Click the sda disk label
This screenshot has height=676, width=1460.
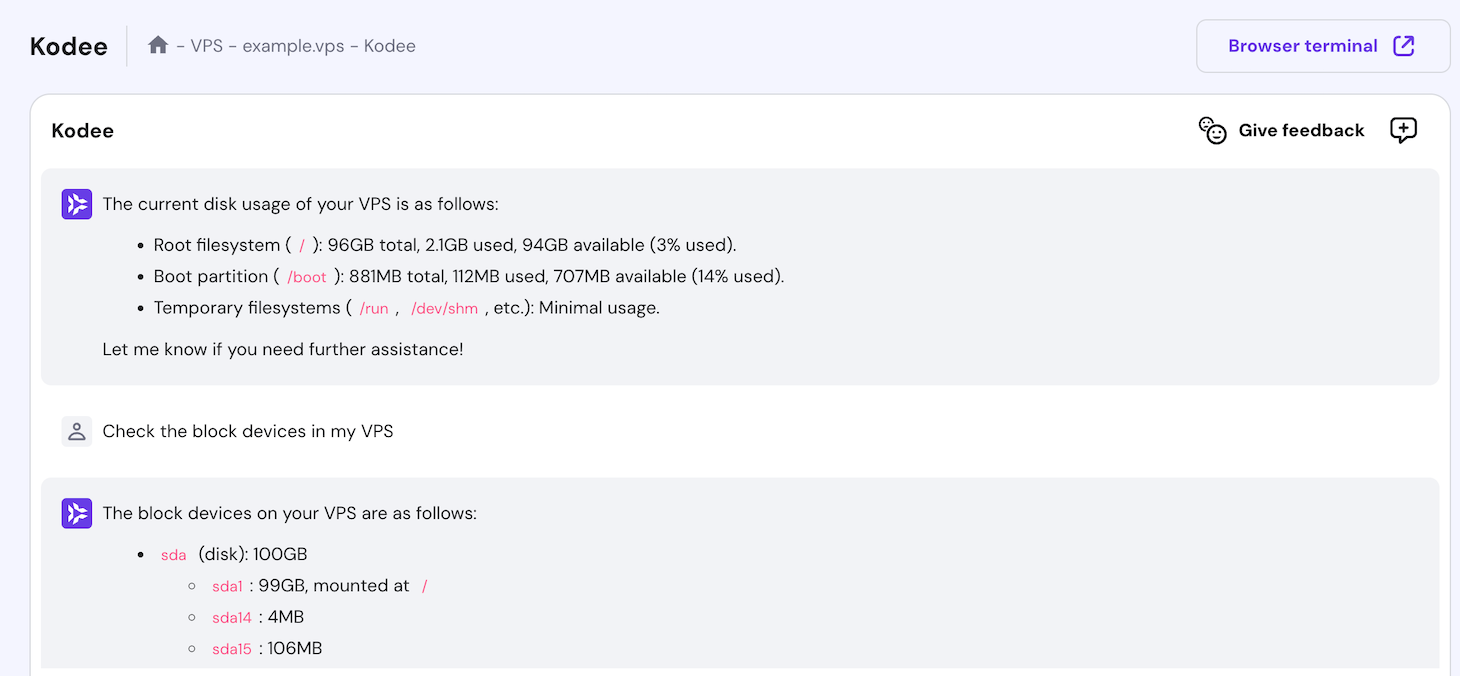(x=173, y=554)
